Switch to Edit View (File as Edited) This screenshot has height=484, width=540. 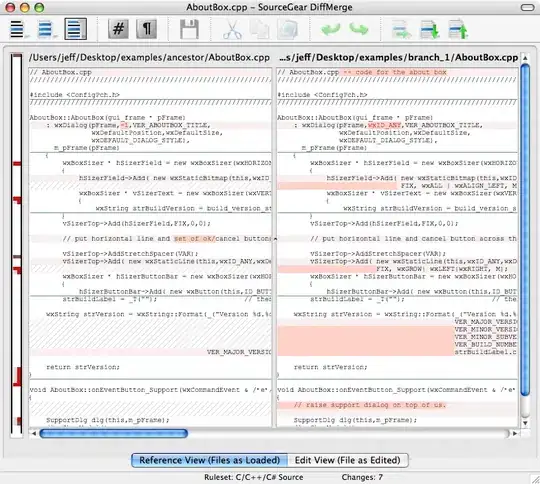[x=347, y=460]
